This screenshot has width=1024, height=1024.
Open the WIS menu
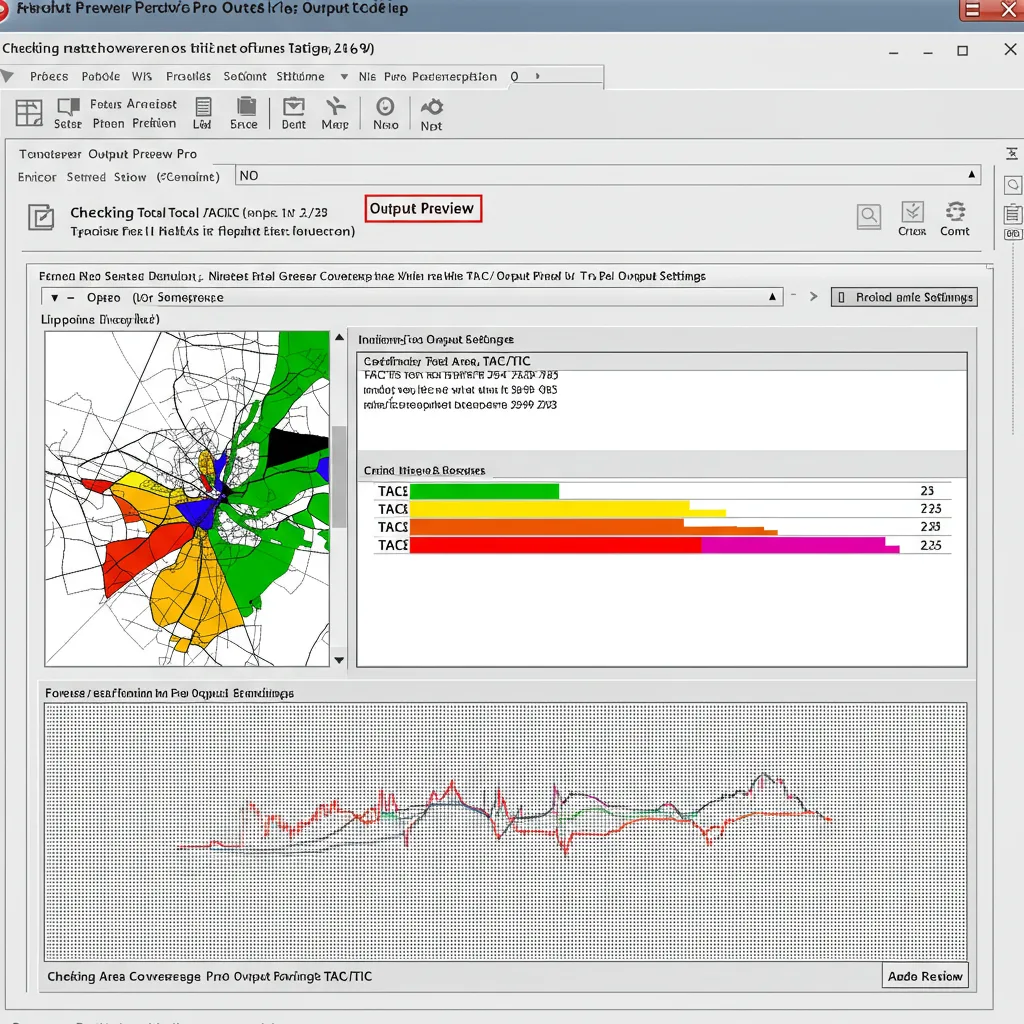coord(142,76)
